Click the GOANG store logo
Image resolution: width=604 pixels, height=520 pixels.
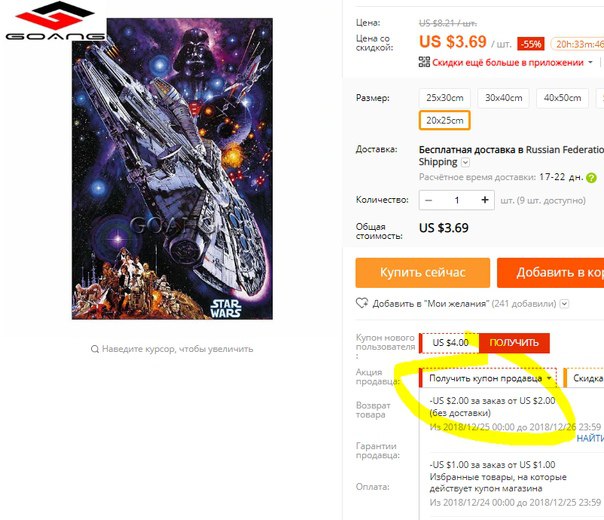pos(55,21)
